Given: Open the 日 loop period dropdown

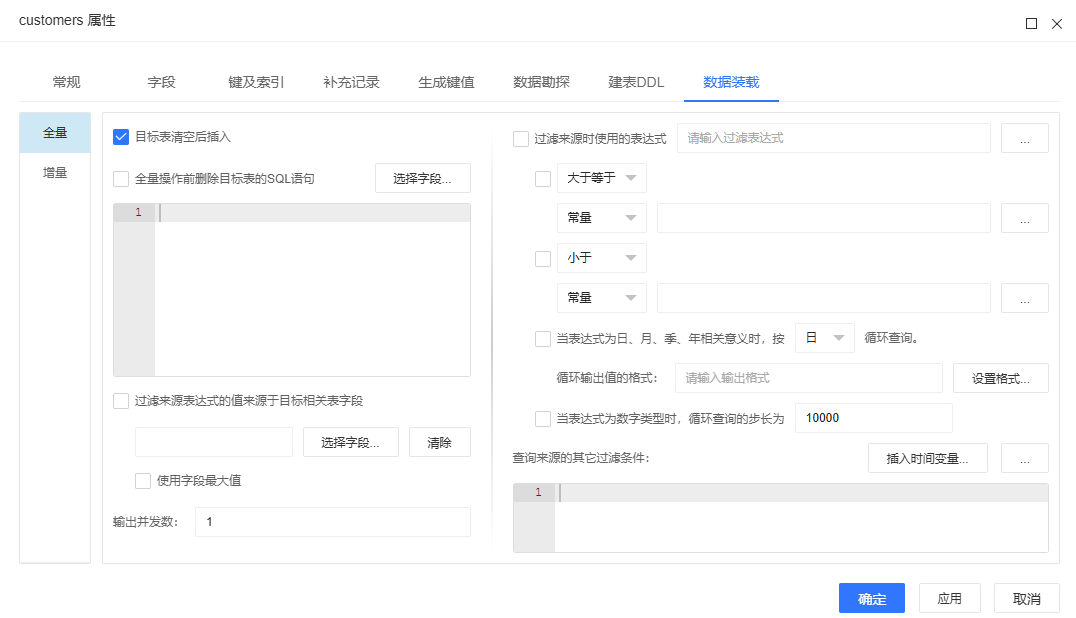Looking at the screenshot, I should 825,338.
